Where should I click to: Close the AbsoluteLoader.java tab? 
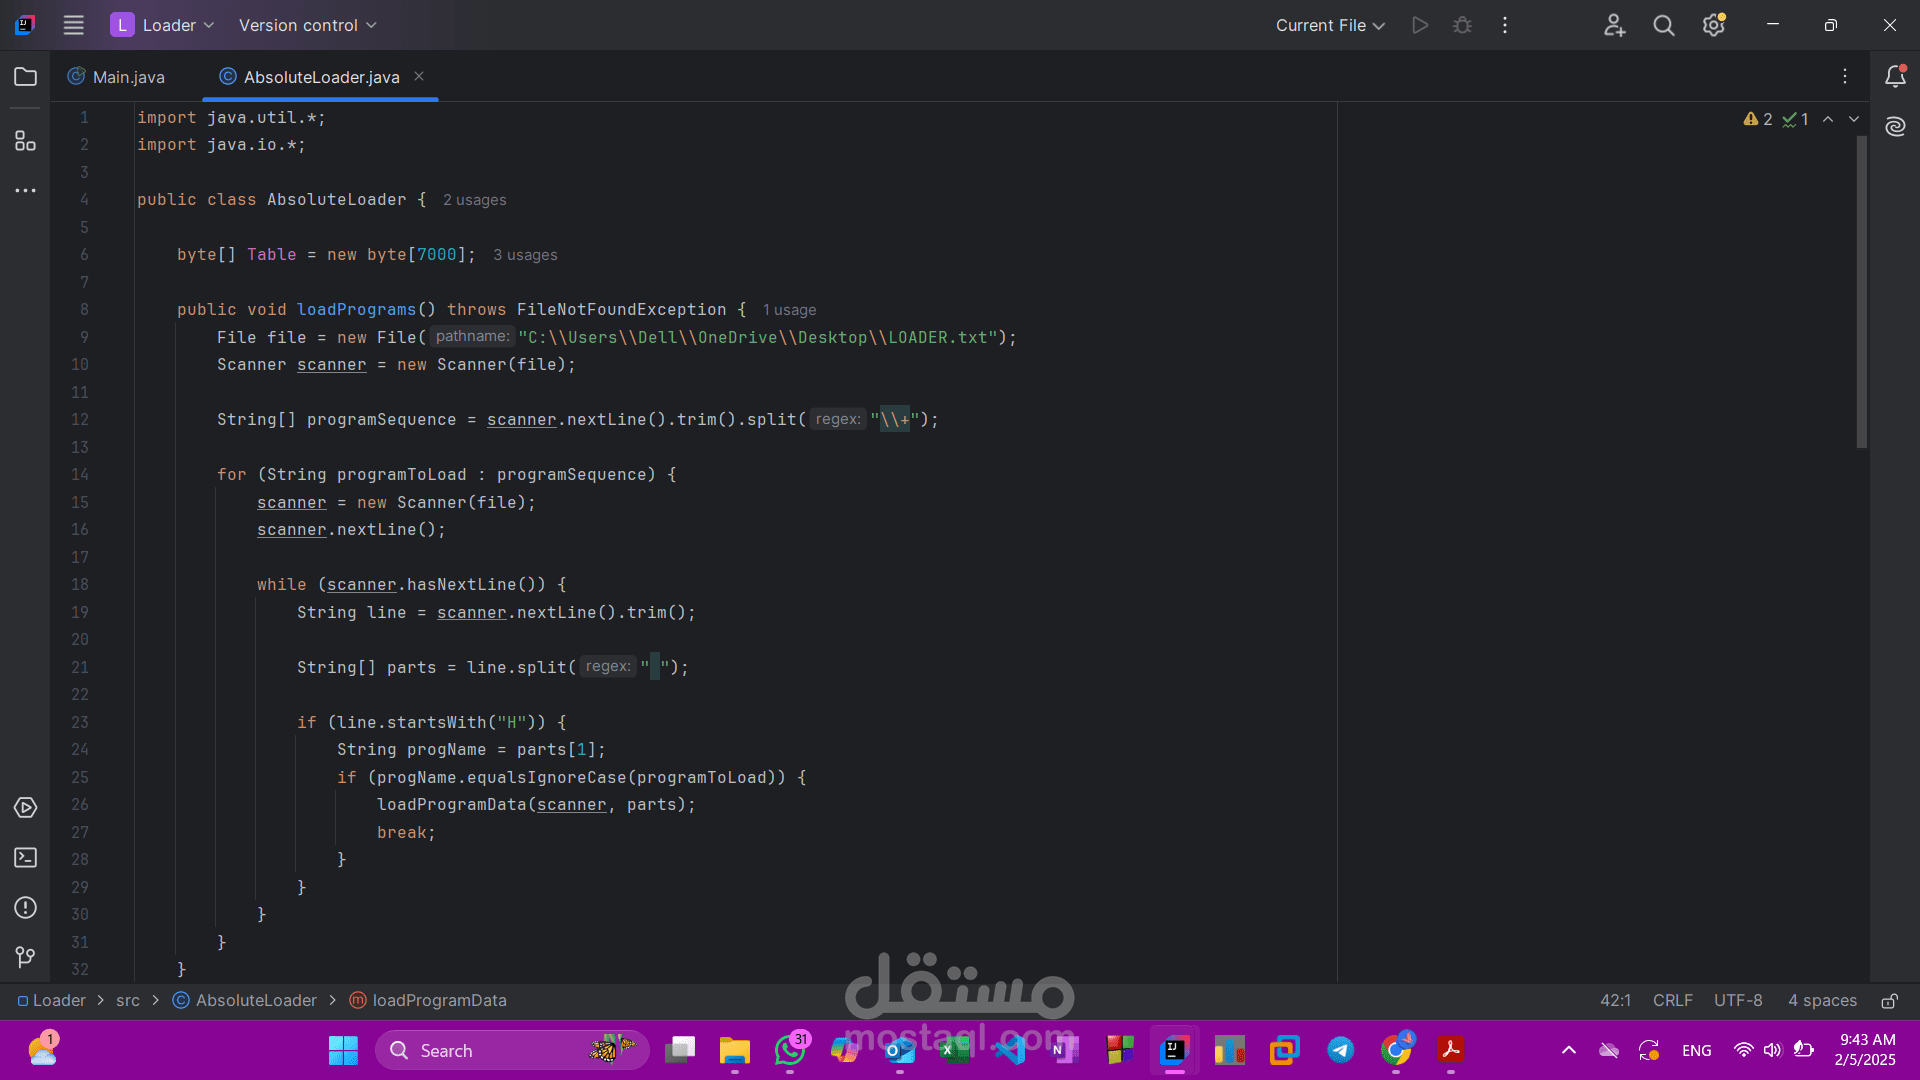click(x=419, y=76)
